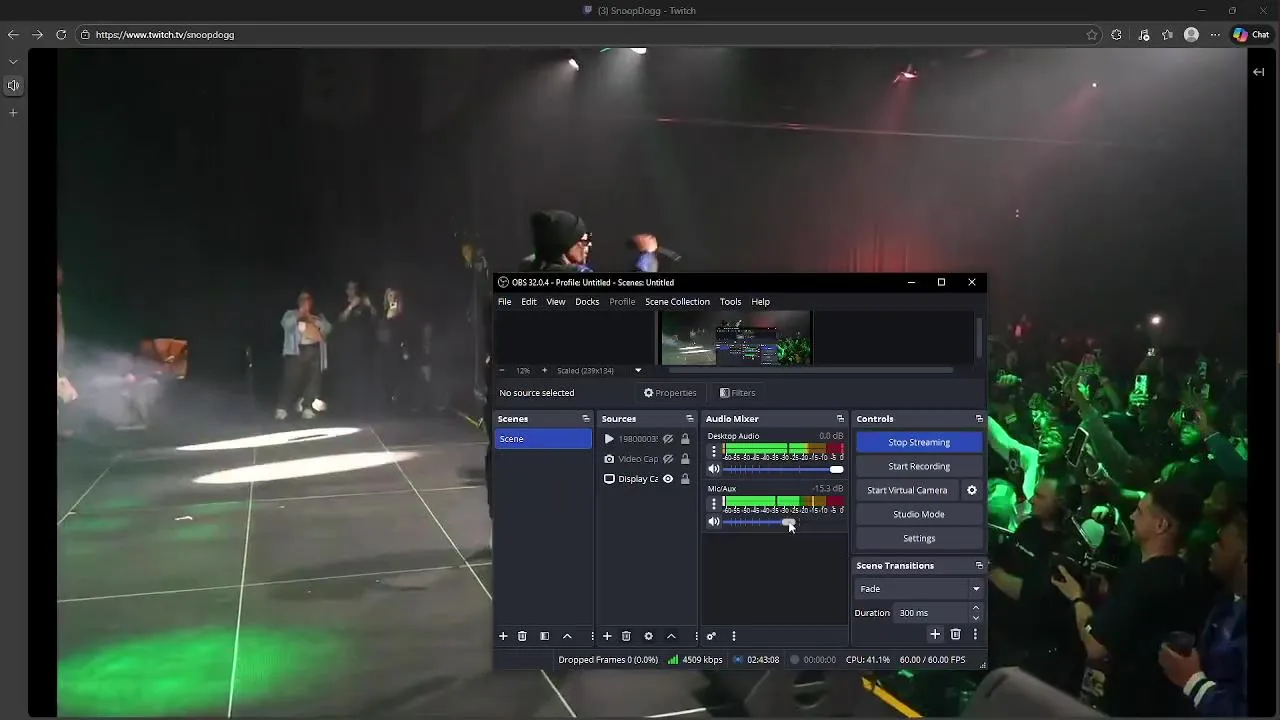Open OBS Settings button

coord(919,538)
